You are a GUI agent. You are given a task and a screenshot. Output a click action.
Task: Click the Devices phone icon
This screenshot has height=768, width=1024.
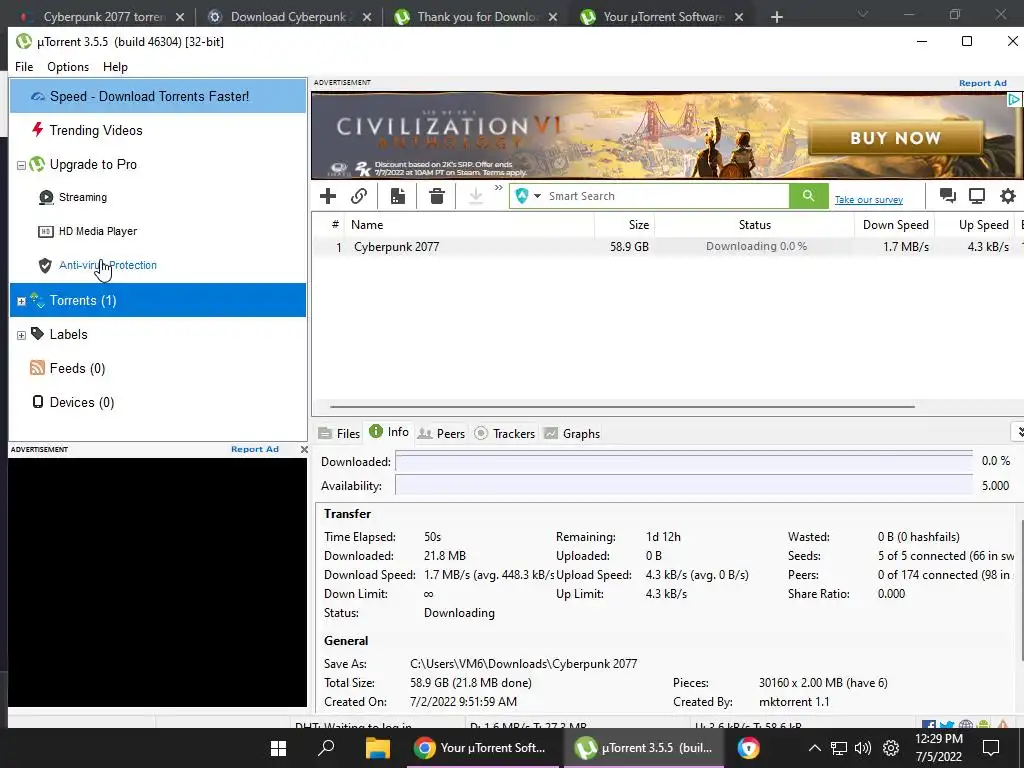(38, 402)
